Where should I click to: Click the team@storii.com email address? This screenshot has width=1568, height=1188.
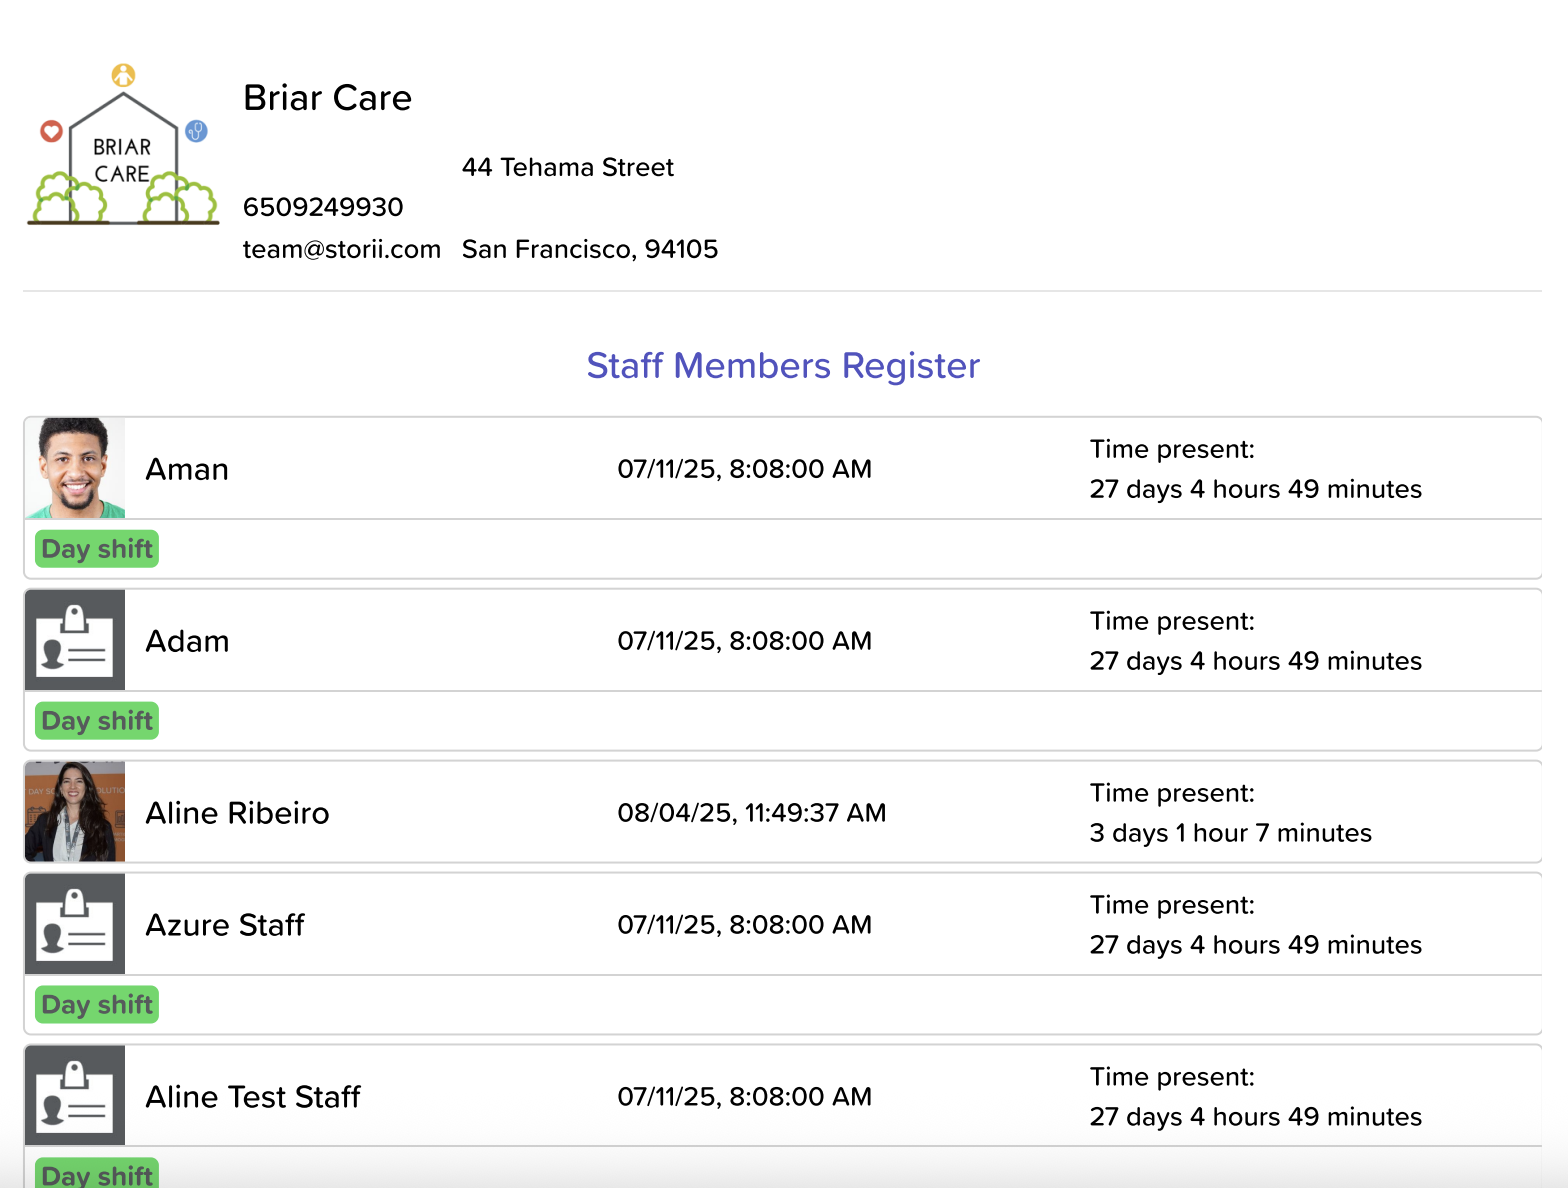pos(342,249)
